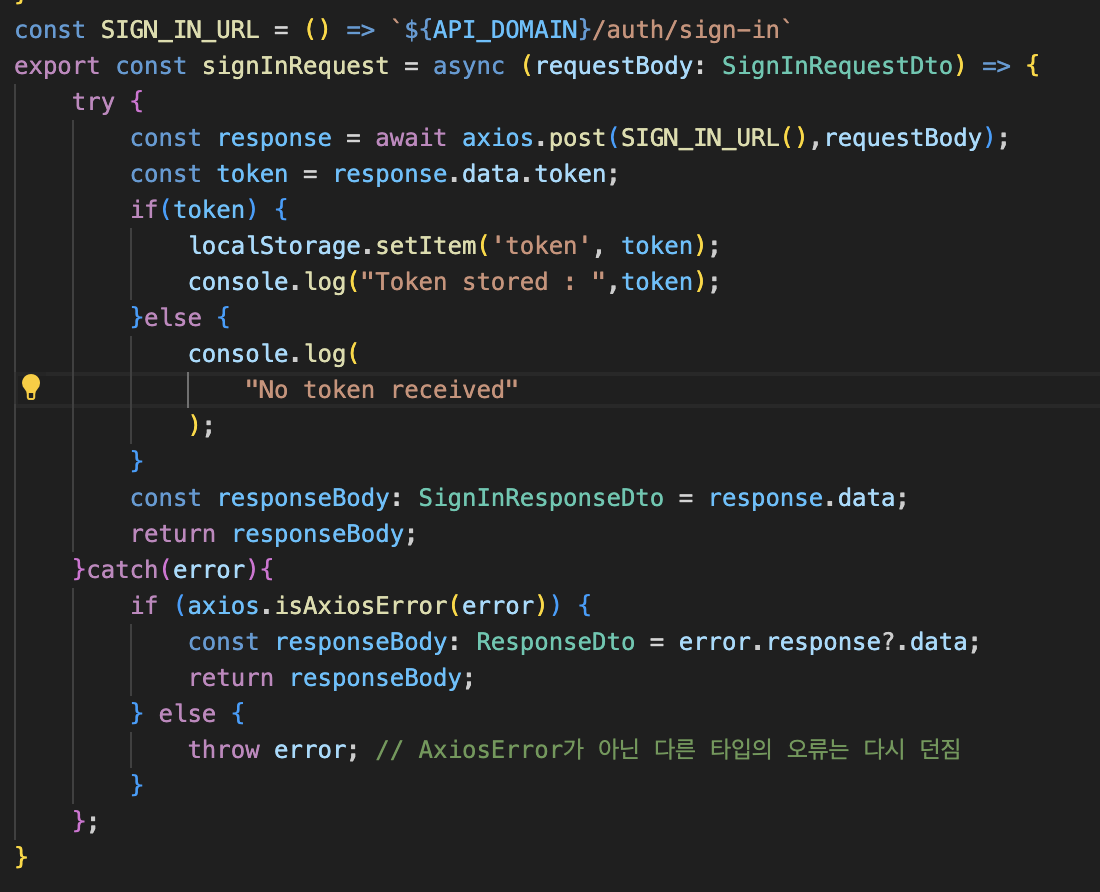This screenshot has width=1100, height=892.
Task: Click the 'throw' keyword
Action: 224,750
